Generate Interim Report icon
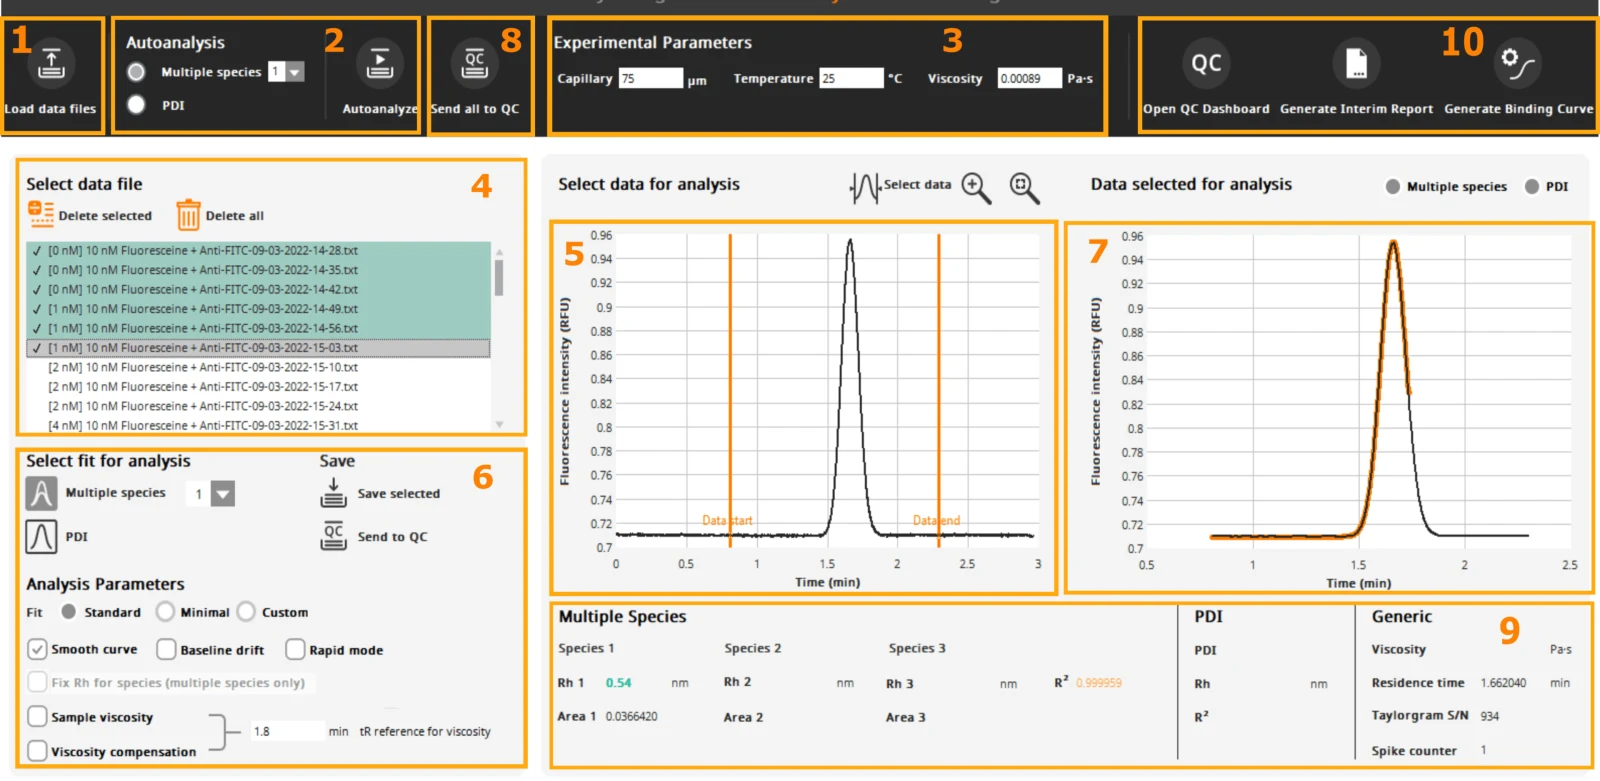 tap(1356, 64)
